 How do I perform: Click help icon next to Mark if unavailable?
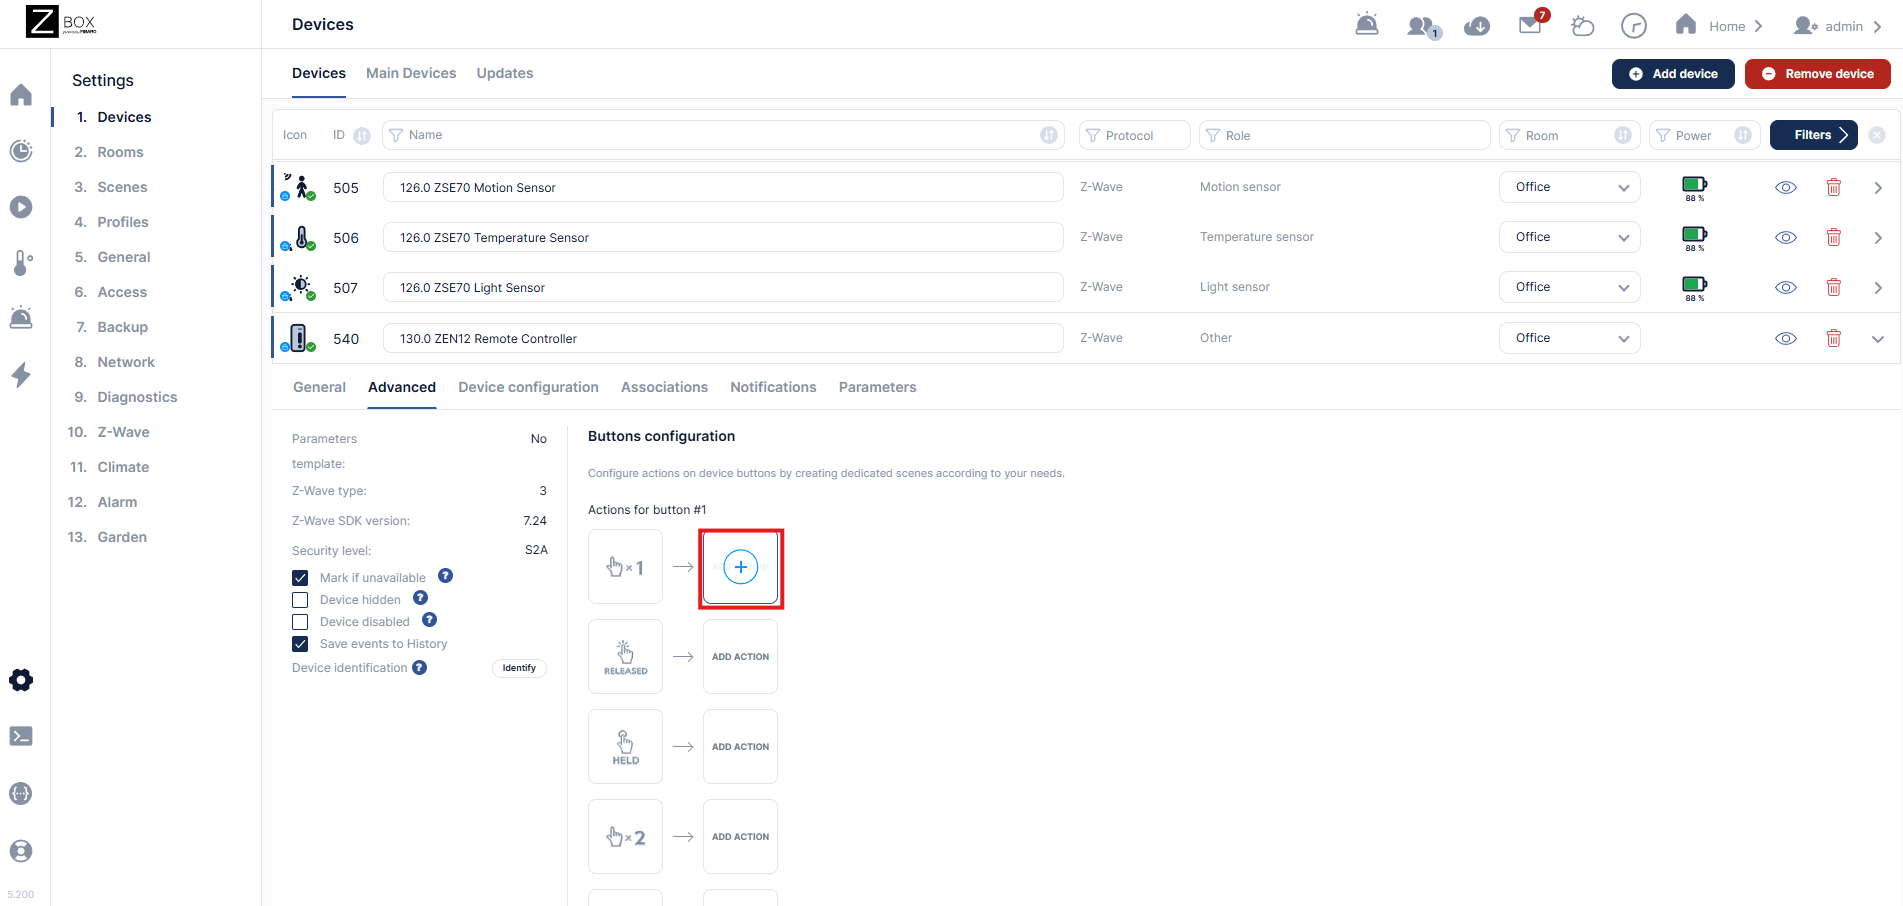[446, 576]
